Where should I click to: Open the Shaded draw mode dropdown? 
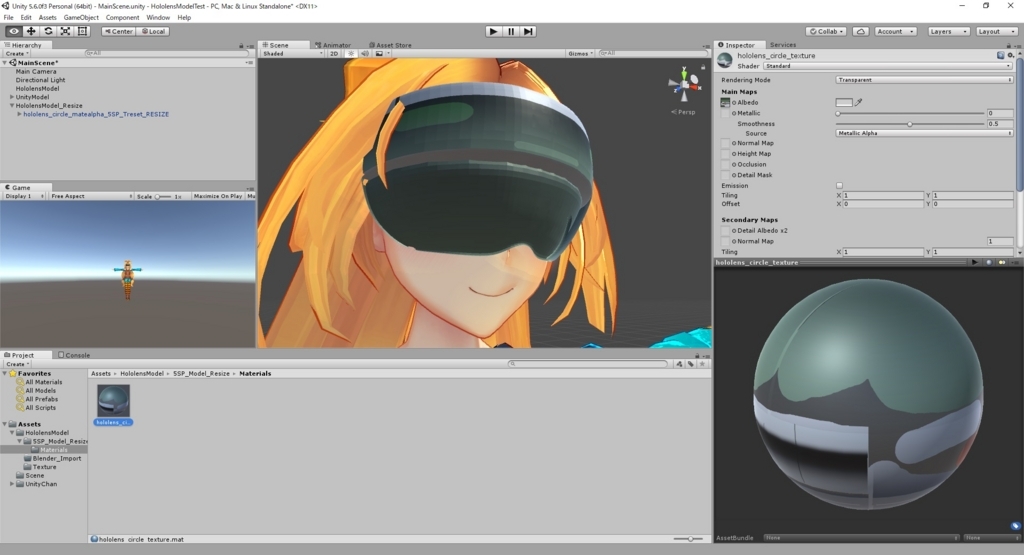pos(293,54)
